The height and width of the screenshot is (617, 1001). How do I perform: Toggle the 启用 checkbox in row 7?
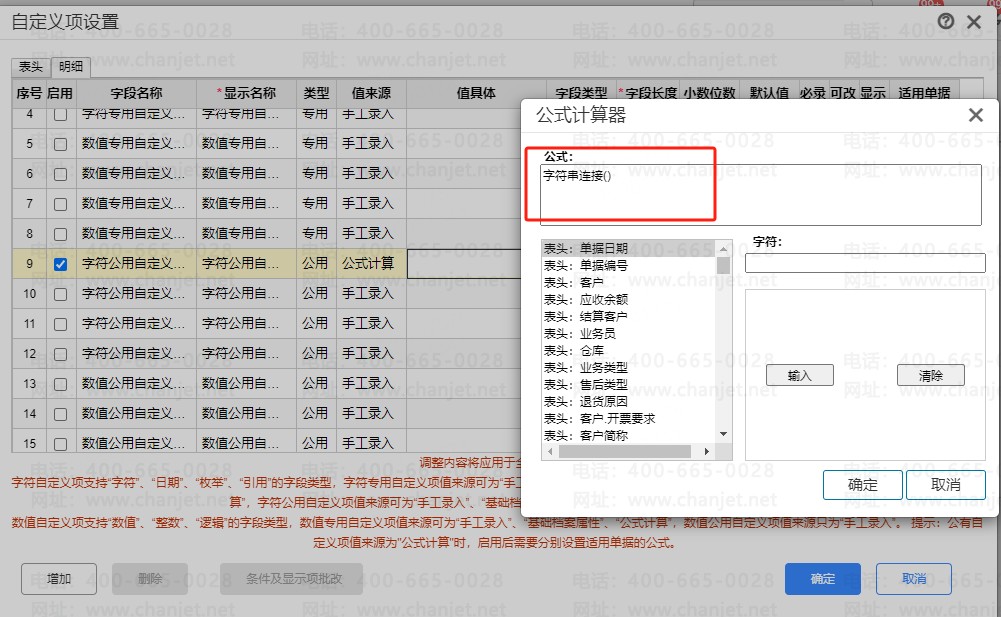pos(61,204)
